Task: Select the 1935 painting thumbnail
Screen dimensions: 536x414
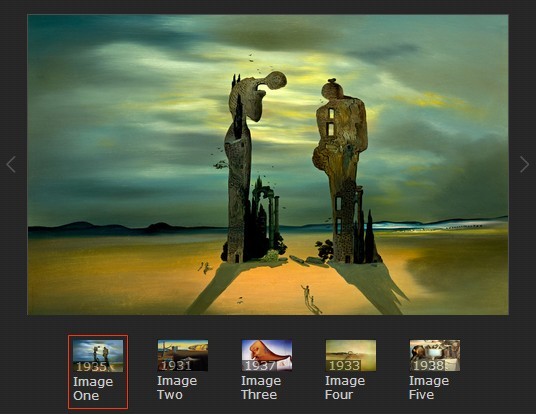Action: coord(98,355)
